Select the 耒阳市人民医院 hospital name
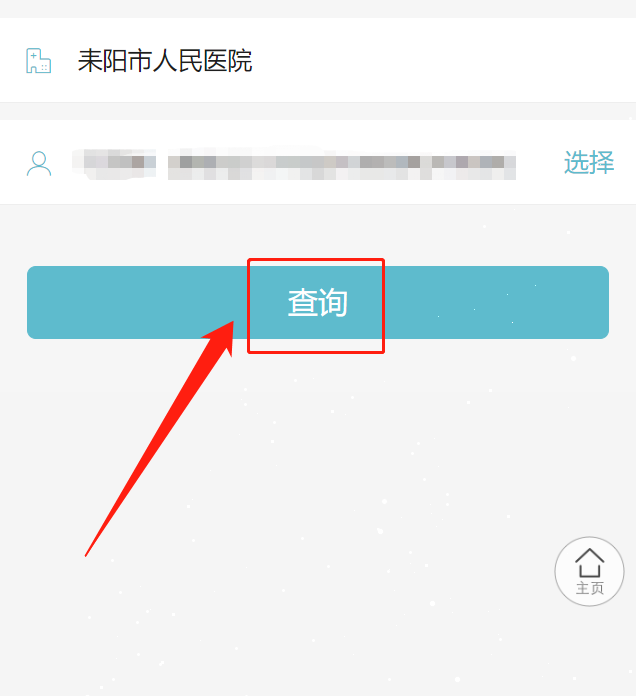Viewport: 636px width, 696px height. point(165,61)
